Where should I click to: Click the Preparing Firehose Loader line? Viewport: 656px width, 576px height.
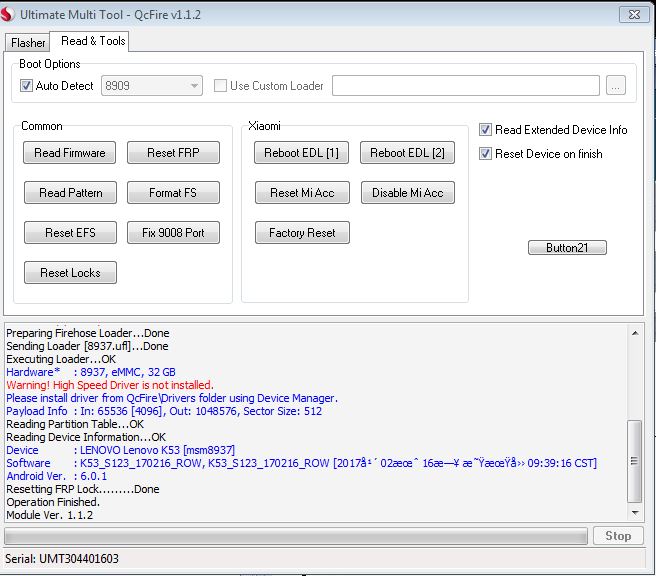(88, 333)
